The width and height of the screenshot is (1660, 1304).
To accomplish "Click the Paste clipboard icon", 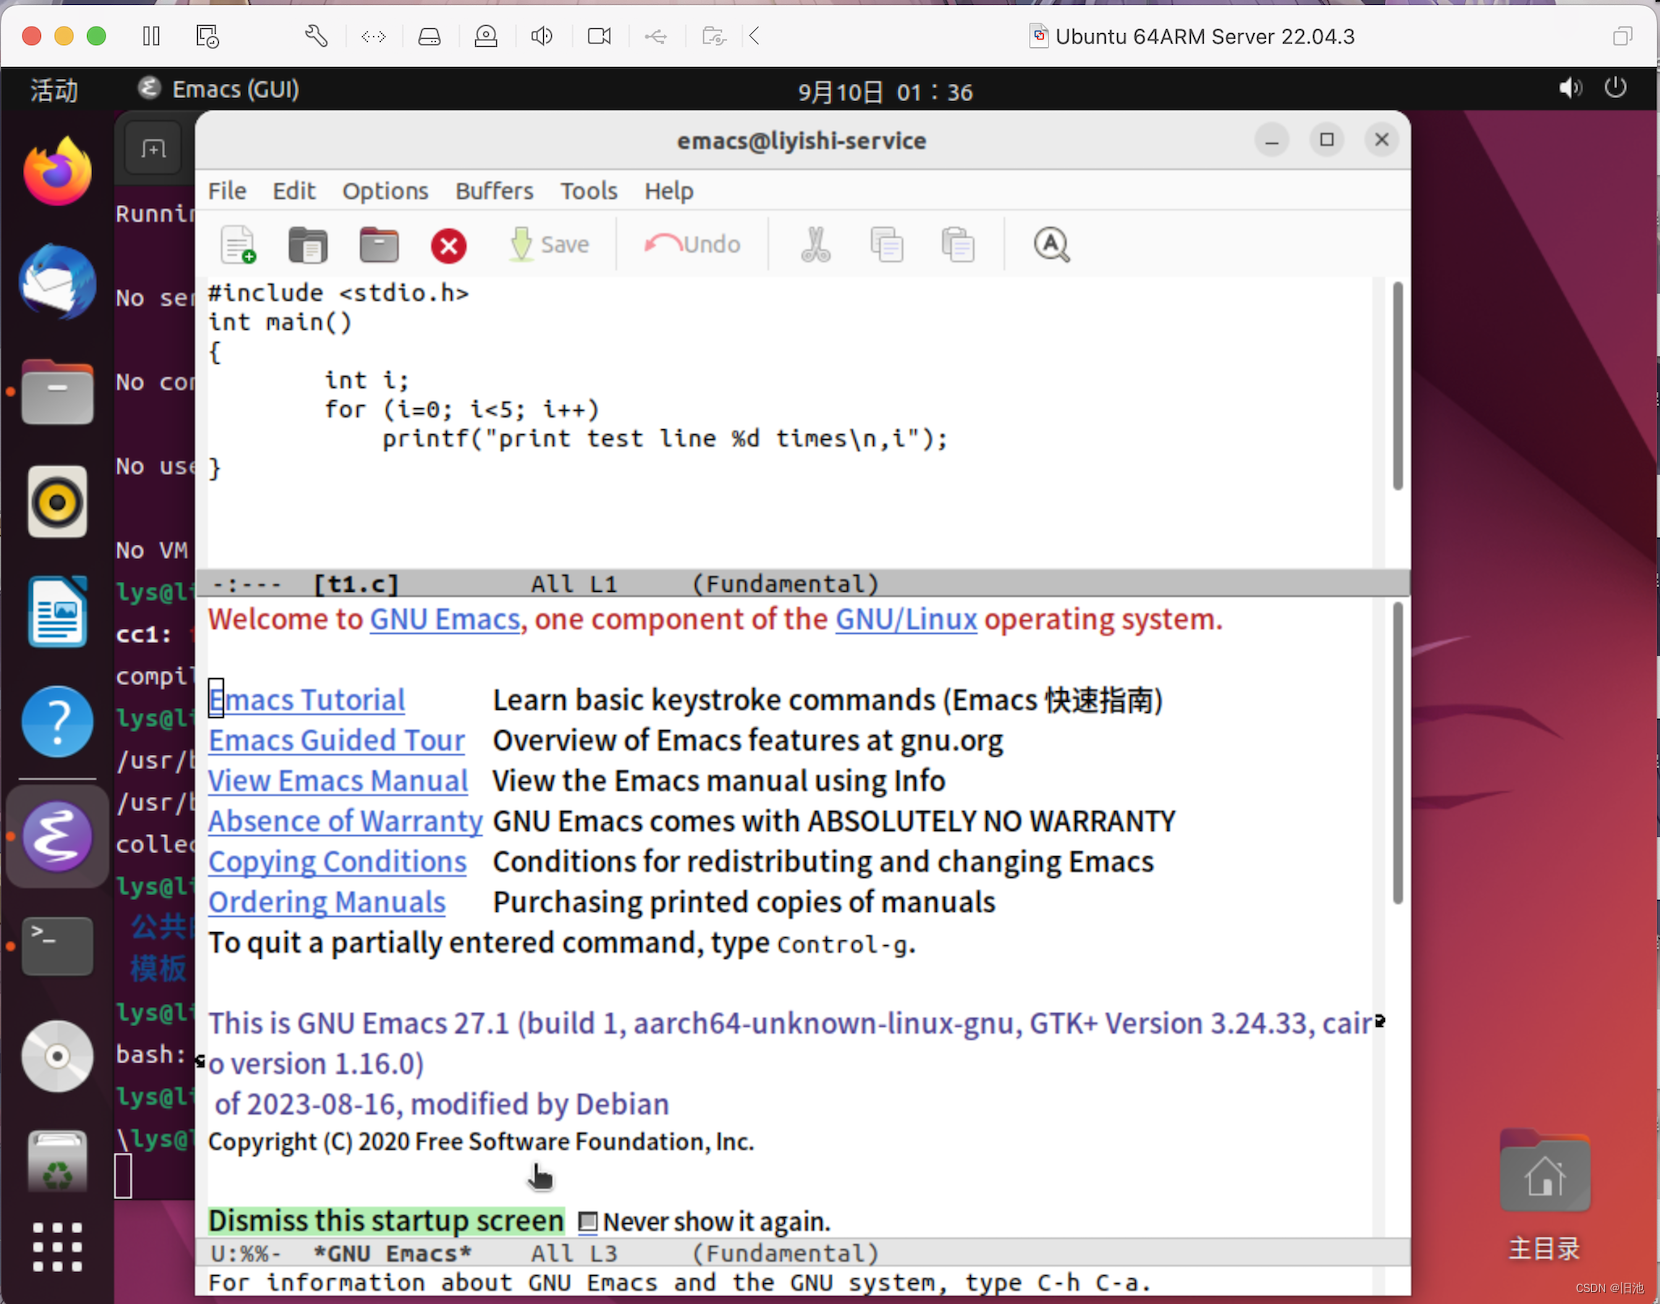I will (x=958, y=245).
